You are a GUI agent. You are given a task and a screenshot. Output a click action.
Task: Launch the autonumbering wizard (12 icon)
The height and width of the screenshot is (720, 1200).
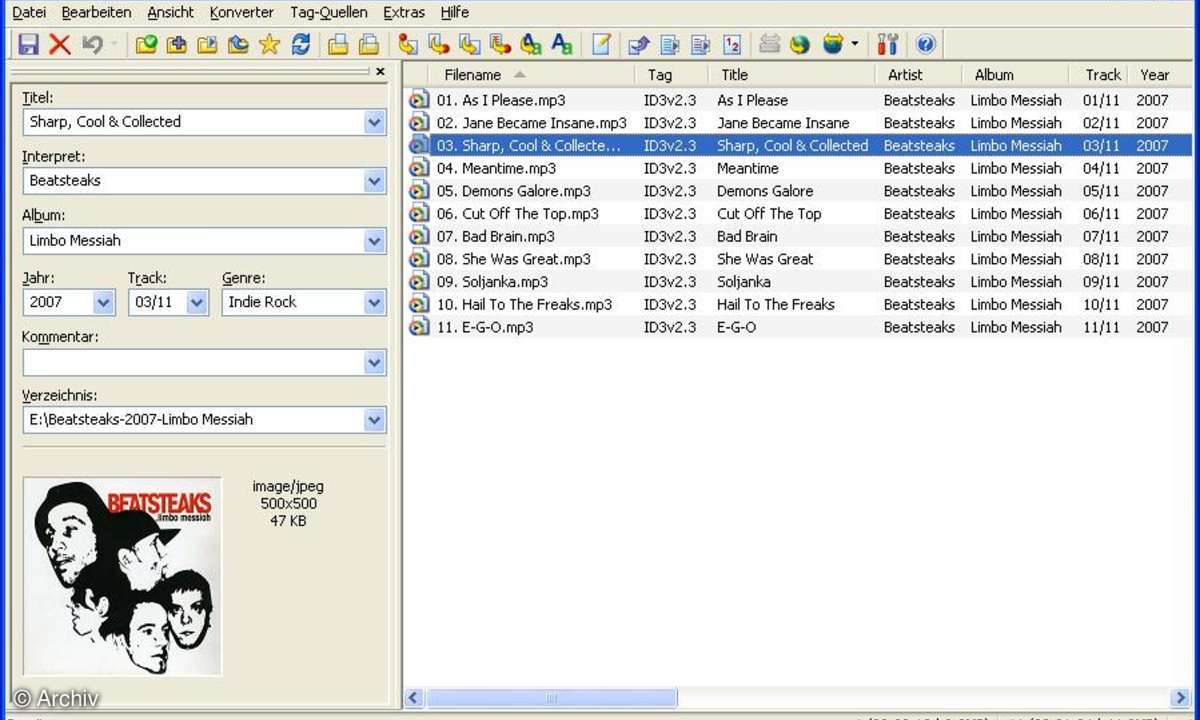[x=732, y=45]
